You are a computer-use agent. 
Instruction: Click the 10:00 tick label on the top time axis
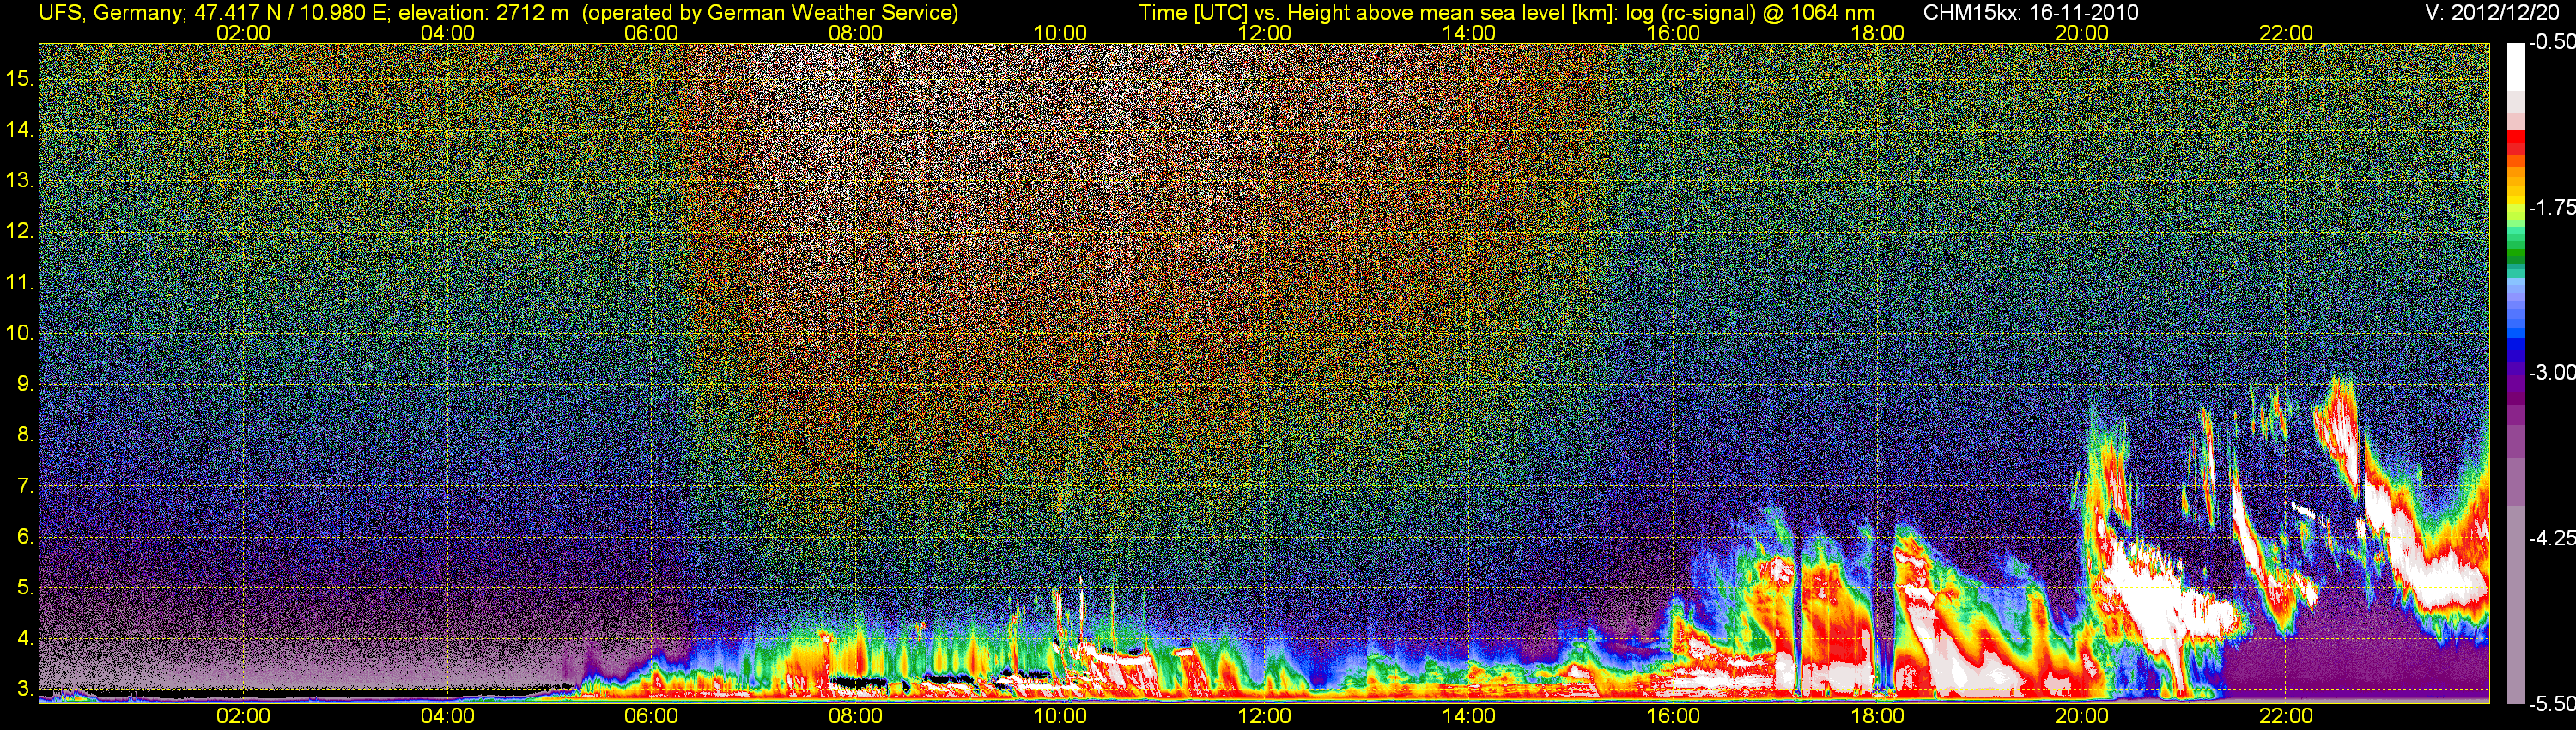pyautogui.click(x=1060, y=33)
